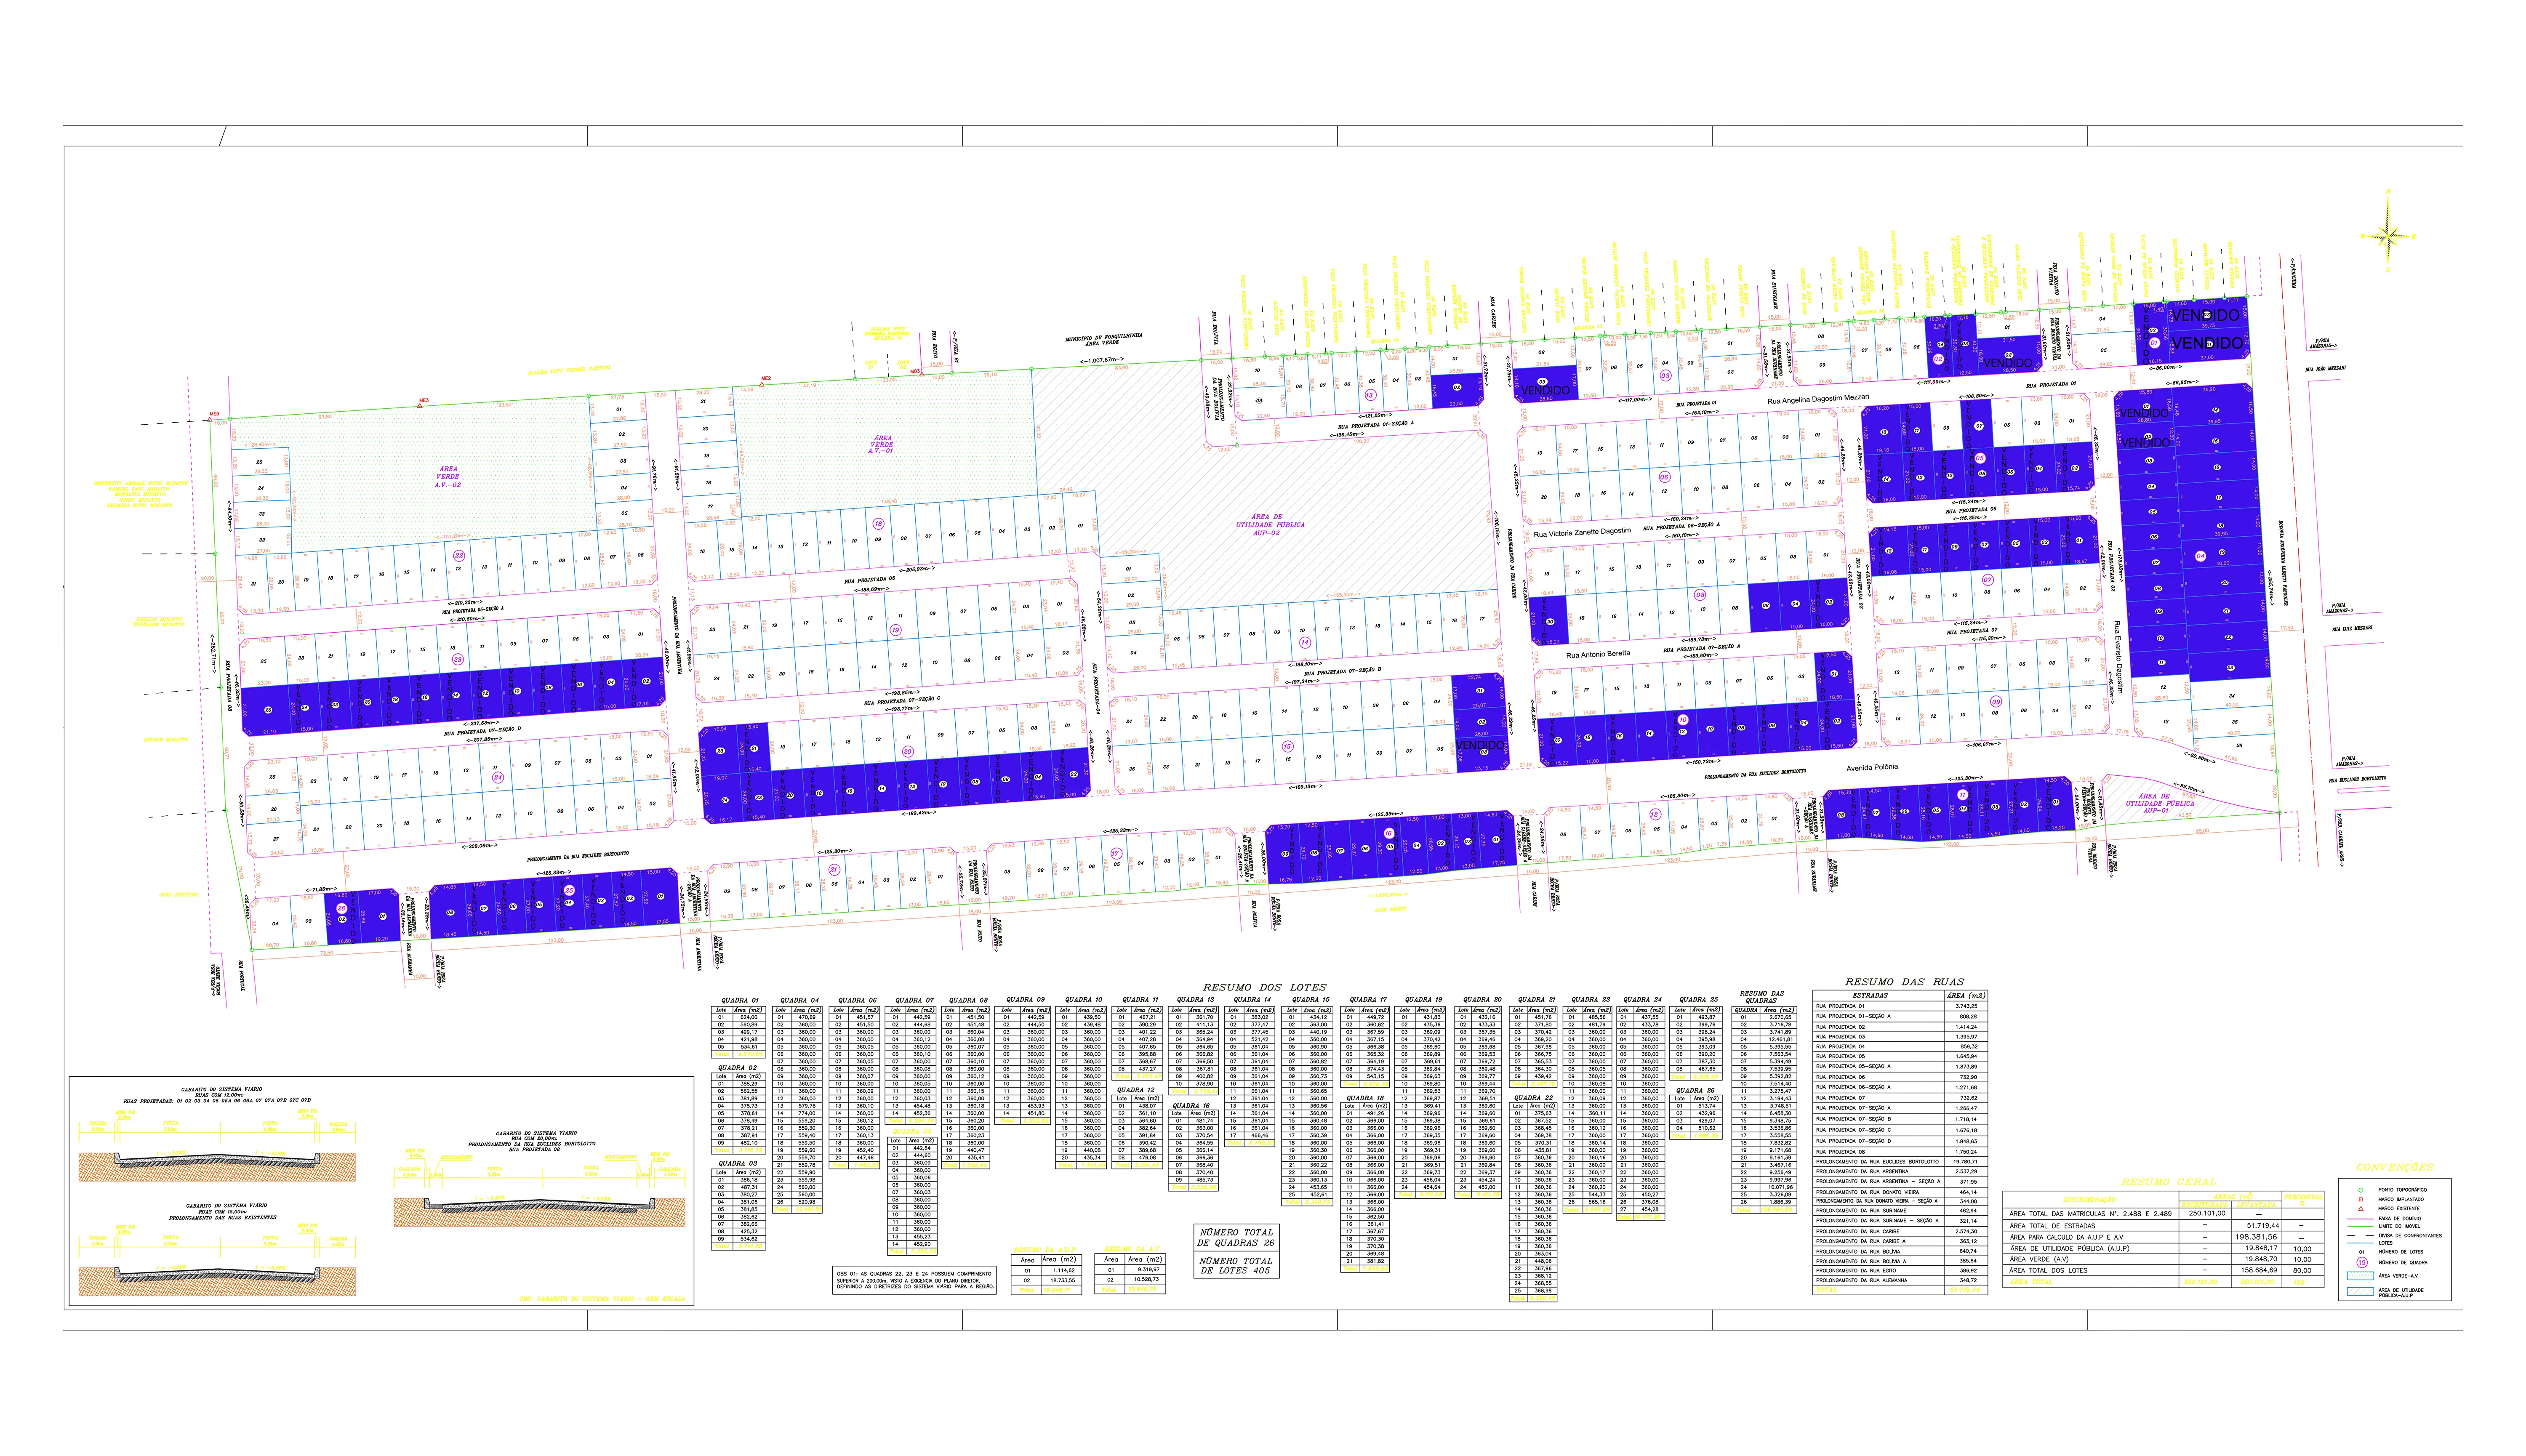Click the Área de Utilidade Pública legend swatch

(x=2360, y=1292)
